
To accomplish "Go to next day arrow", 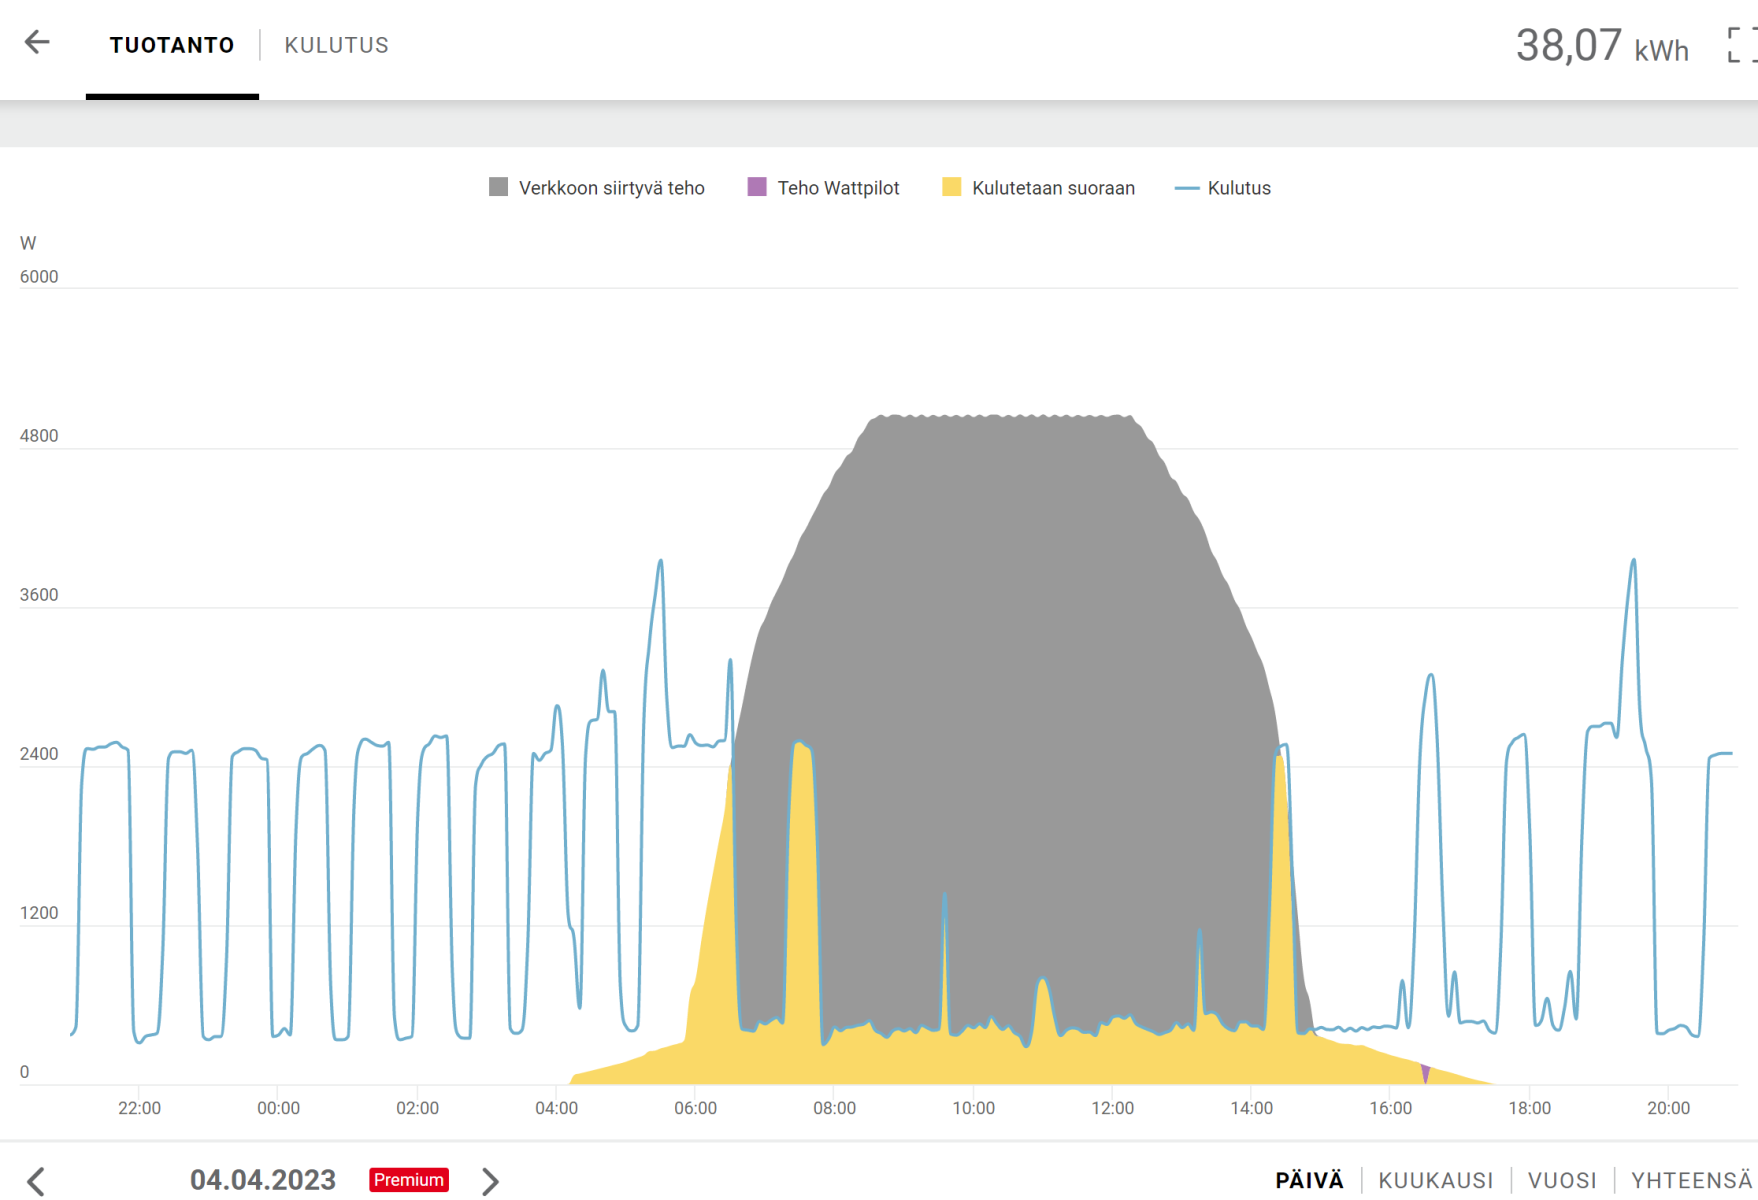I will click(490, 1181).
